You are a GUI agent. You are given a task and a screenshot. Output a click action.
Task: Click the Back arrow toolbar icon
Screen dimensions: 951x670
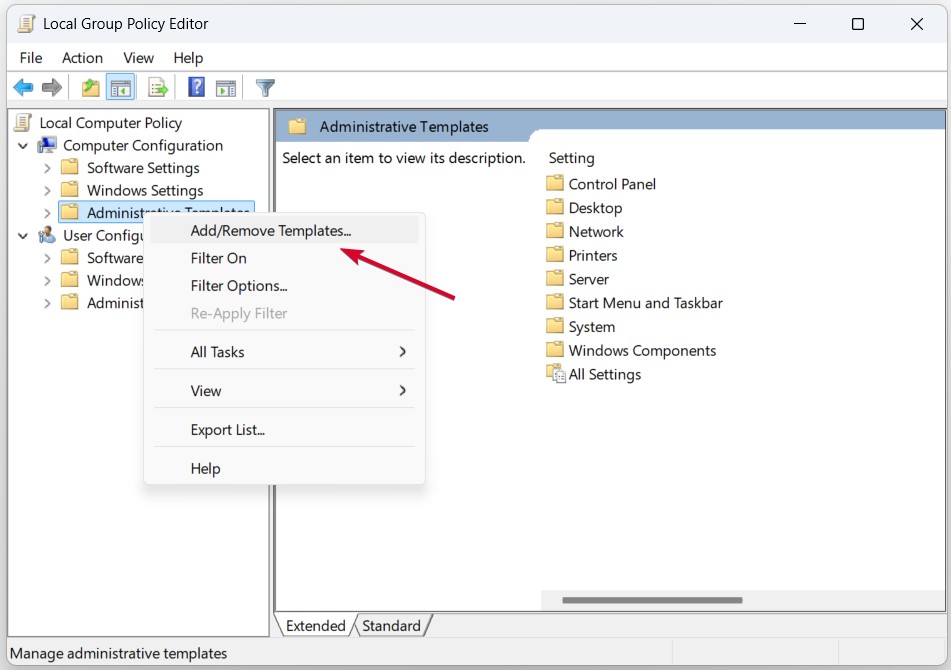pyautogui.click(x=23, y=88)
